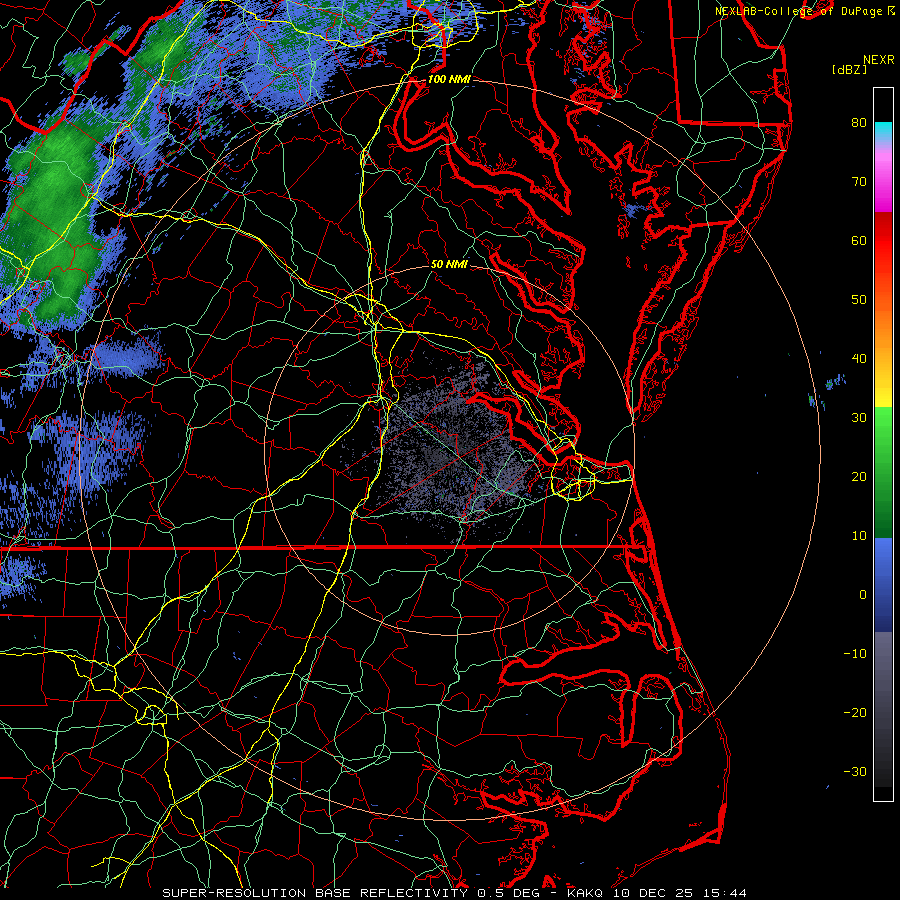The image size is (900, 900).
Task: Click the -30 value on the dBZ scale
Action: point(855,772)
